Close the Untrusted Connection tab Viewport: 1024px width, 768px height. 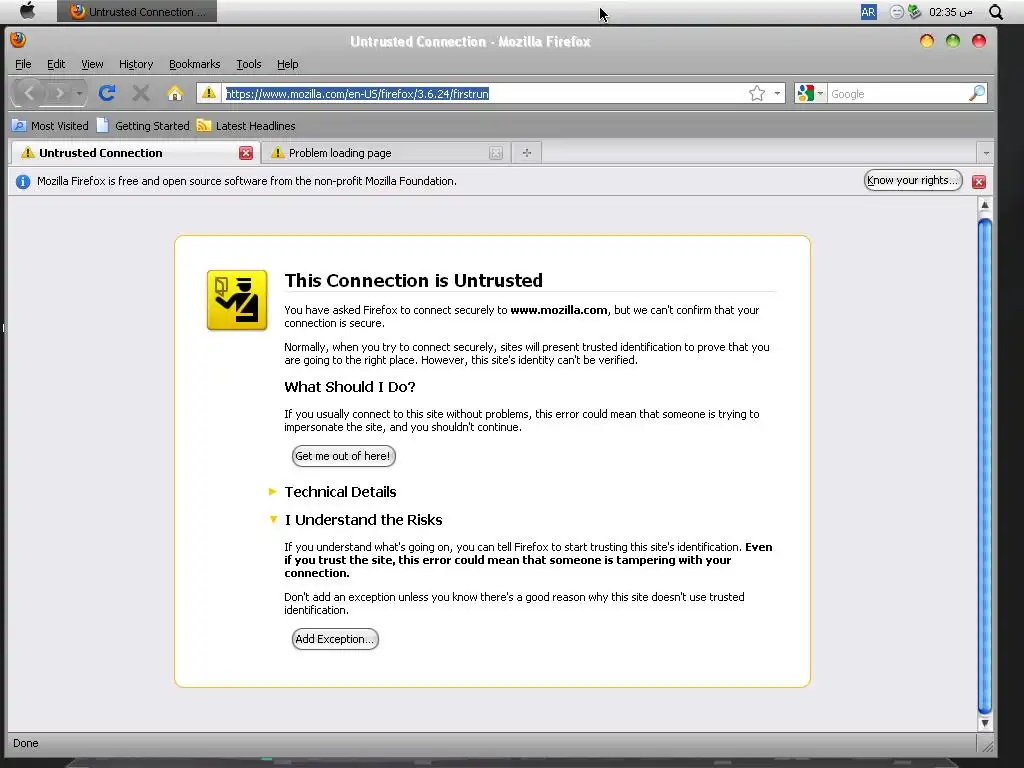[x=246, y=153]
